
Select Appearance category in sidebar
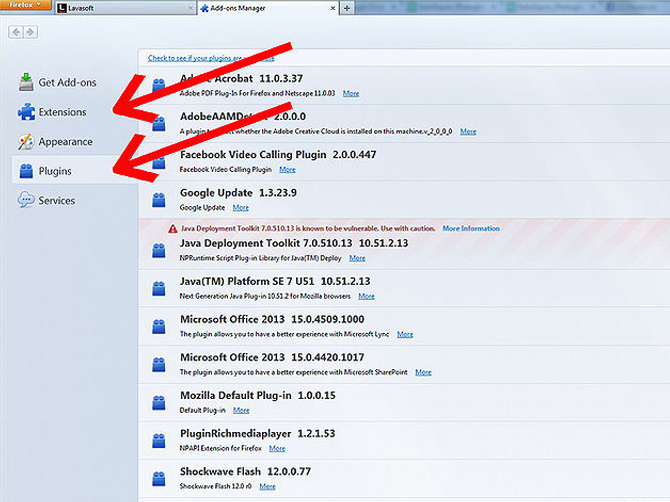pyautogui.click(x=73, y=141)
